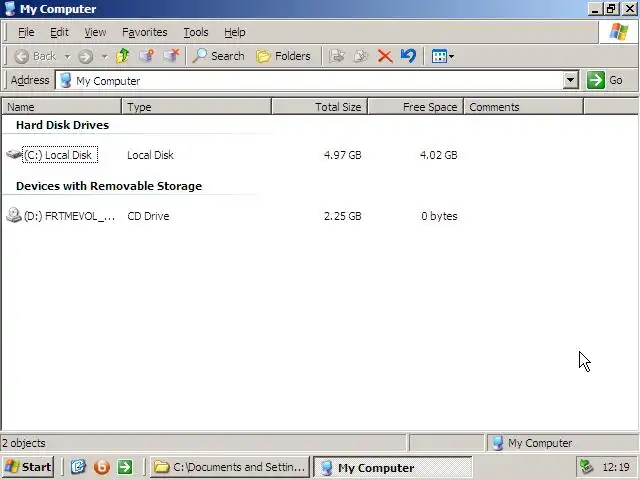Select the (C:) Local Disk entry

coord(60,155)
